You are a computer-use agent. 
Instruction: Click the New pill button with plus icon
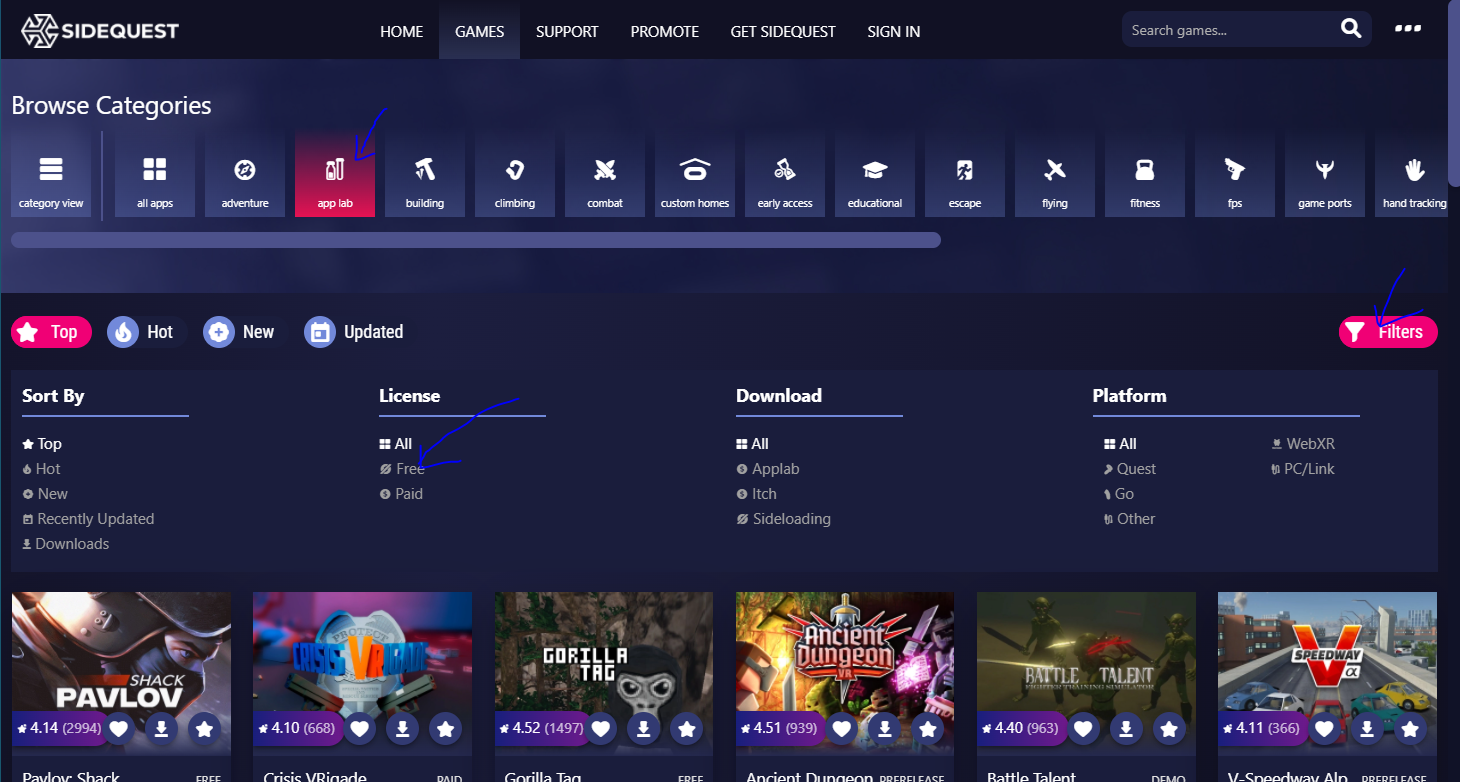(245, 332)
